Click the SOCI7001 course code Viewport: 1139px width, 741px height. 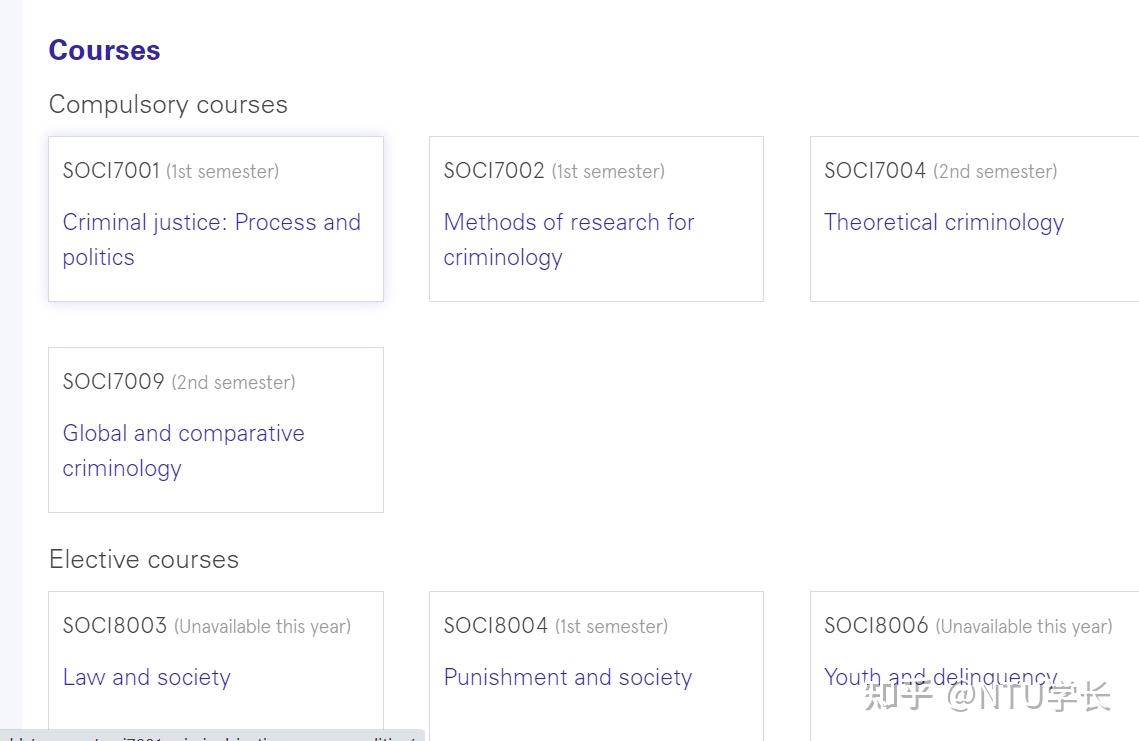click(x=111, y=171)
